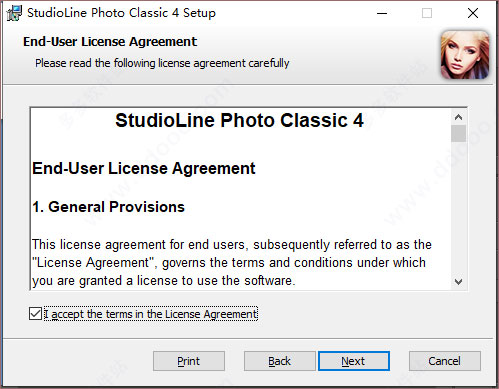Proceed with the Next button

[x=354, y=361]
